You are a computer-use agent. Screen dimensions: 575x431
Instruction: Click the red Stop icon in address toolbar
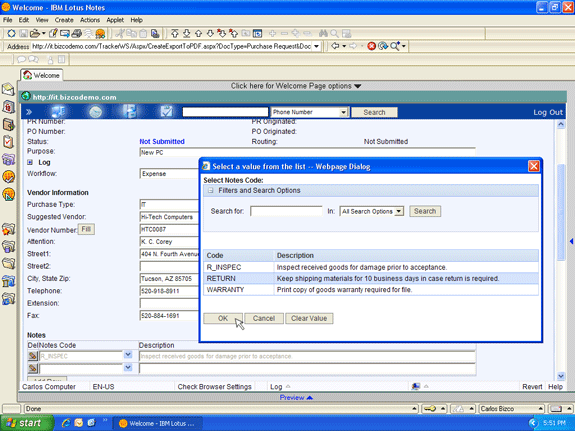(371, 46)
